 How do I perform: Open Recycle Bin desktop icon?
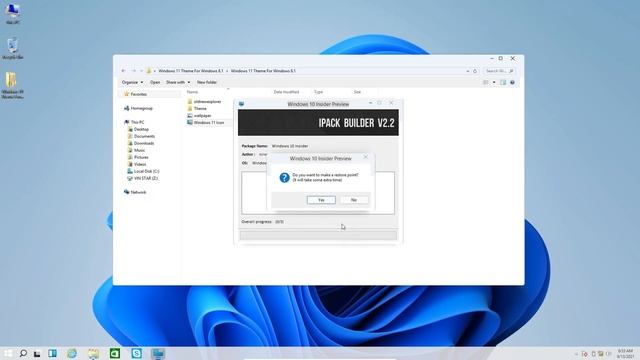(13, 49)
